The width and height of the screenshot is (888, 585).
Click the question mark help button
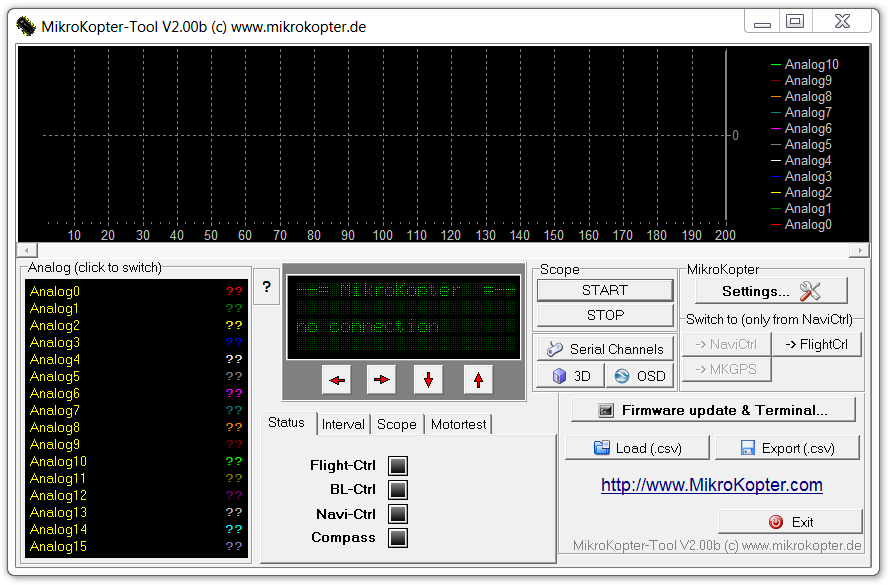(x=266, y=287)
